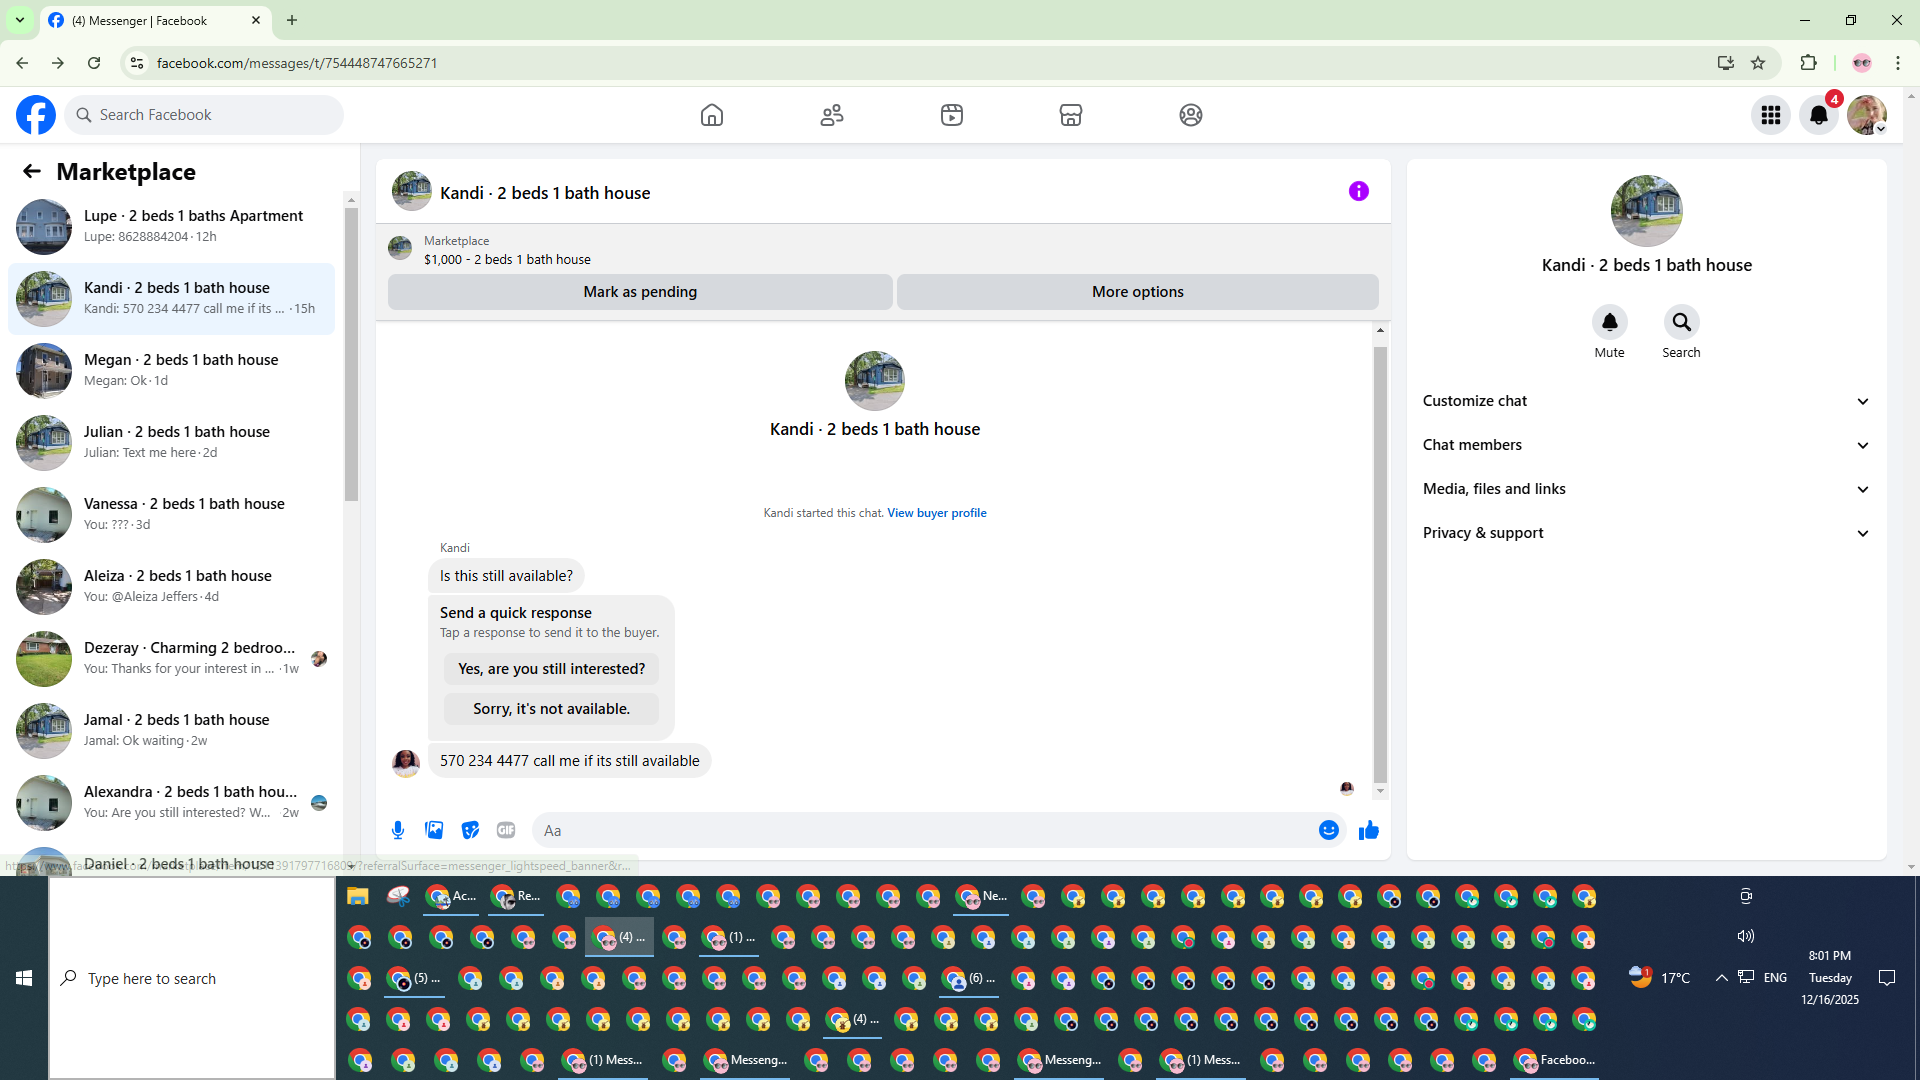Click the browser address bar URL
The height and width of the screenshot is (1080, 1920).
click(x=297, y=63)
